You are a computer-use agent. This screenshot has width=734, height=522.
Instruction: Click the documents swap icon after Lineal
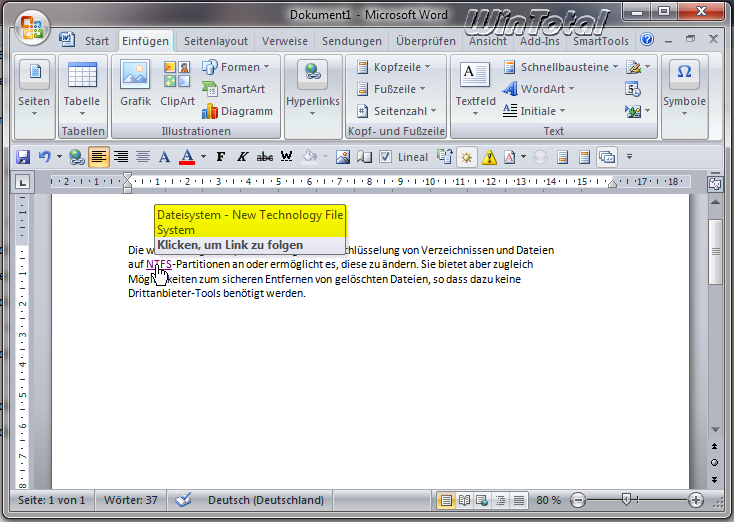click(x=445, y=156)
